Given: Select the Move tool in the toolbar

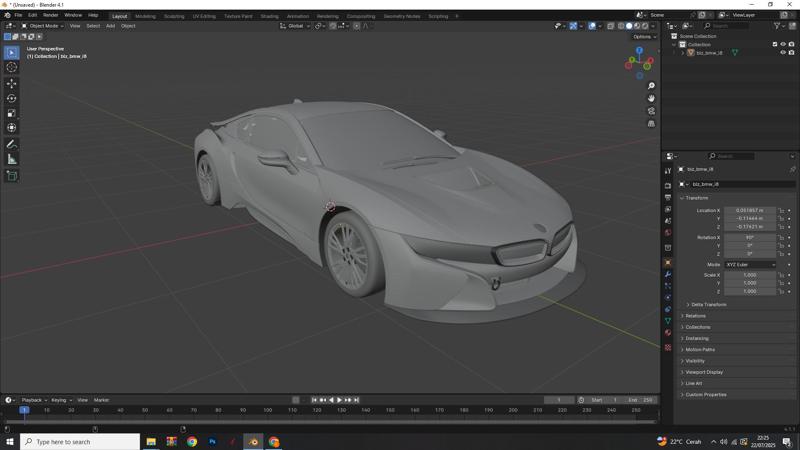Looking at the screenshot, I should [12, 83].
